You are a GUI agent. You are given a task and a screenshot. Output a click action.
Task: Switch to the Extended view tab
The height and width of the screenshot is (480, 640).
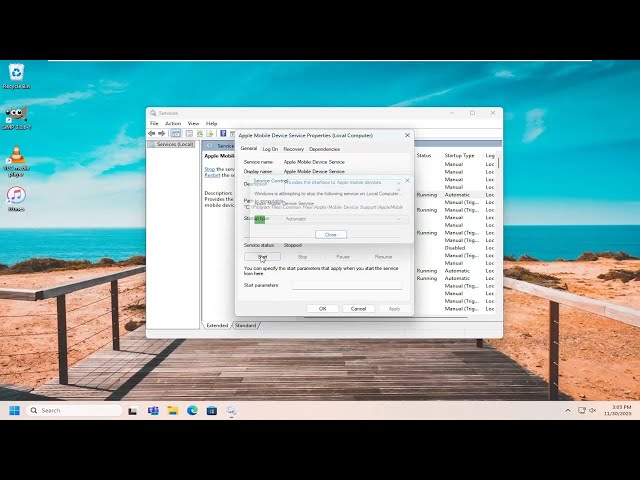coord(217,325)
